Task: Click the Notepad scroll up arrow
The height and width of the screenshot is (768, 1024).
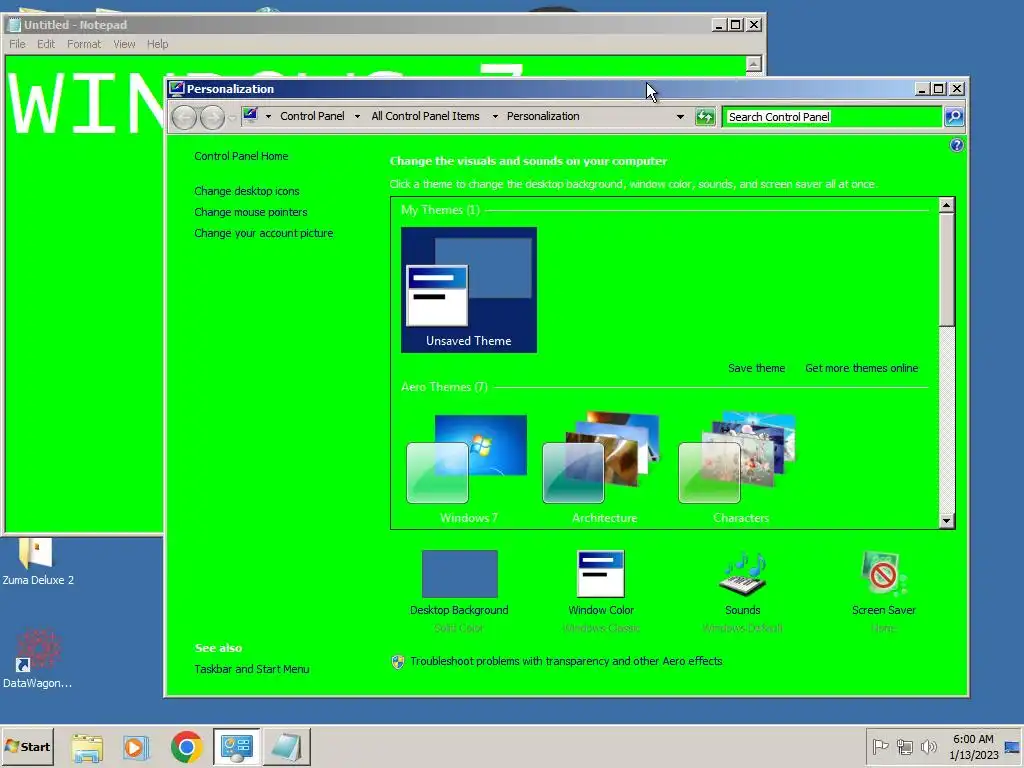Action: [x=754, y=64]
